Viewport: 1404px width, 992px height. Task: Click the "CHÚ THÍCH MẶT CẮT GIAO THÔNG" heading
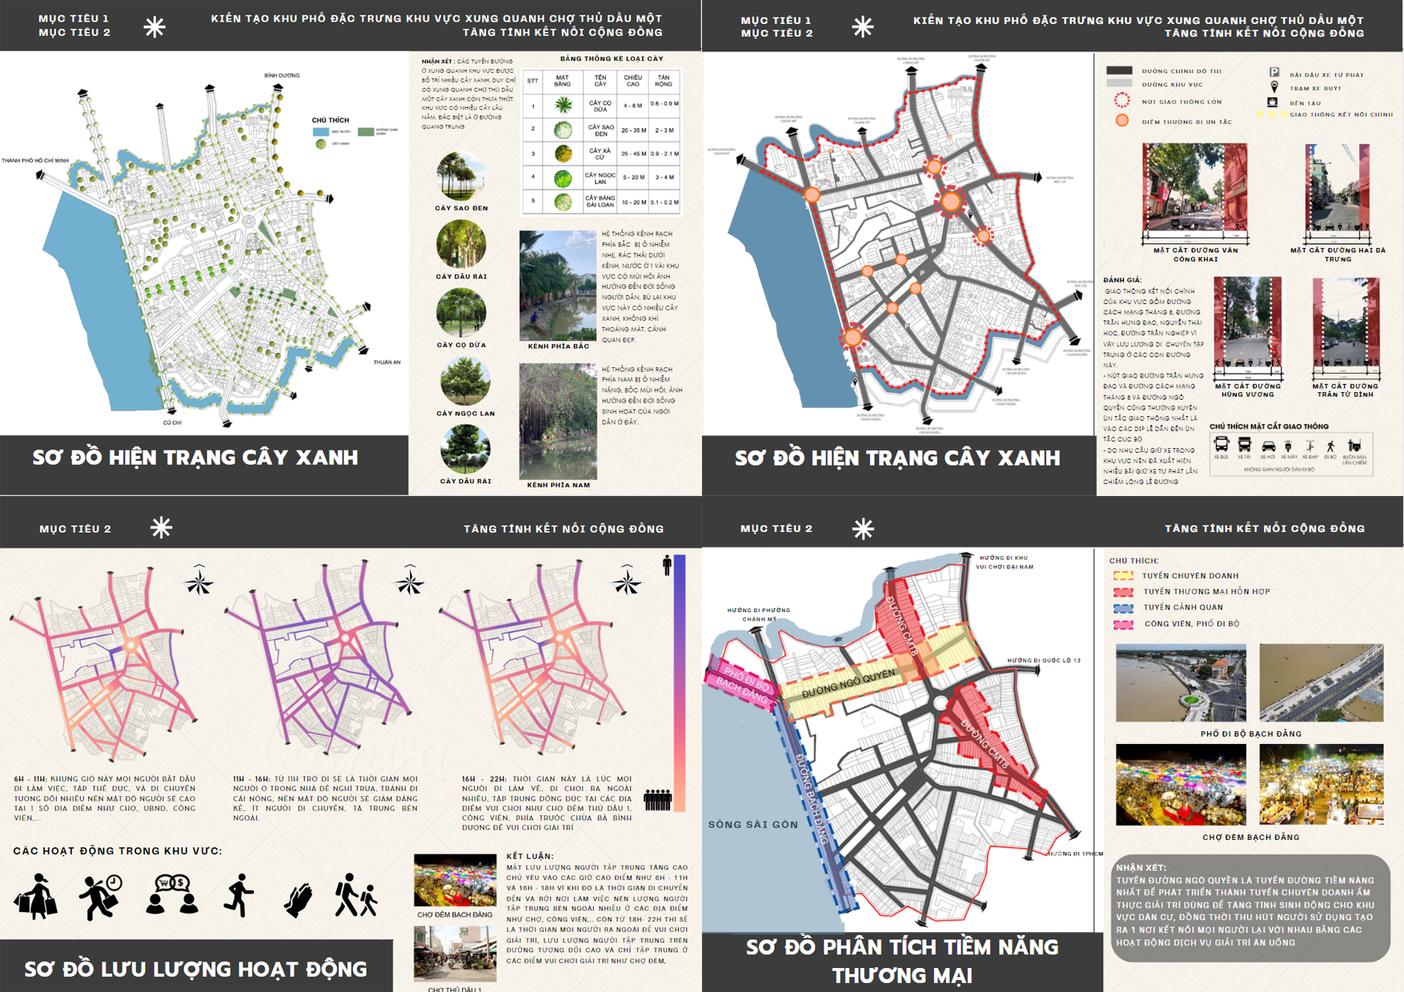[x=1269, y=426]
